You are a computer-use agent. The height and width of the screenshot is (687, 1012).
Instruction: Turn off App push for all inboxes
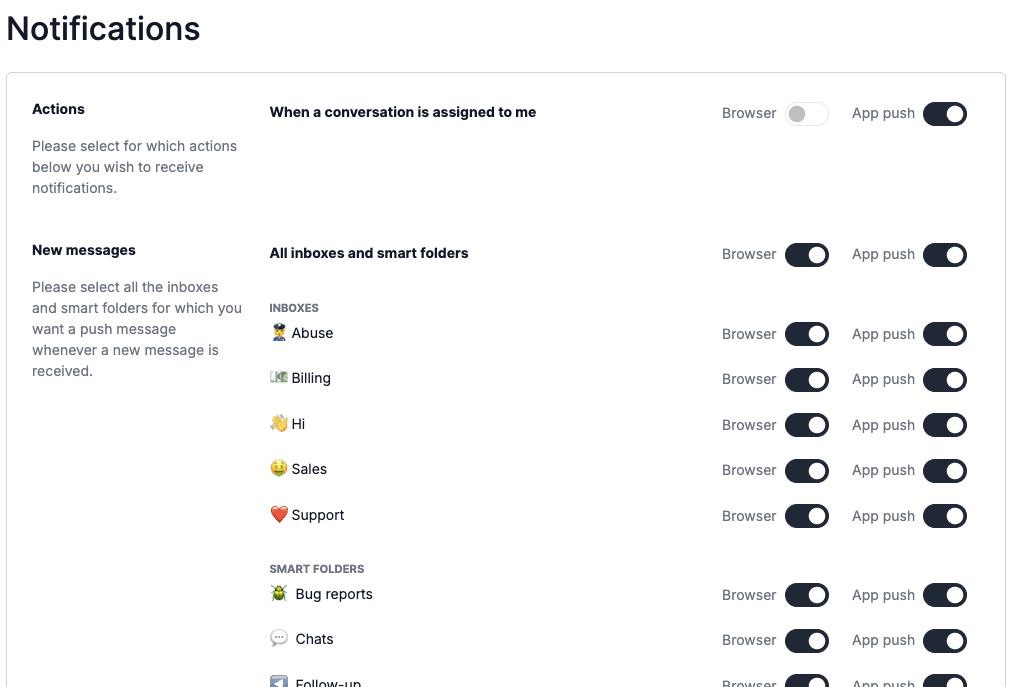pyautogui.click(x=944, y=255)
